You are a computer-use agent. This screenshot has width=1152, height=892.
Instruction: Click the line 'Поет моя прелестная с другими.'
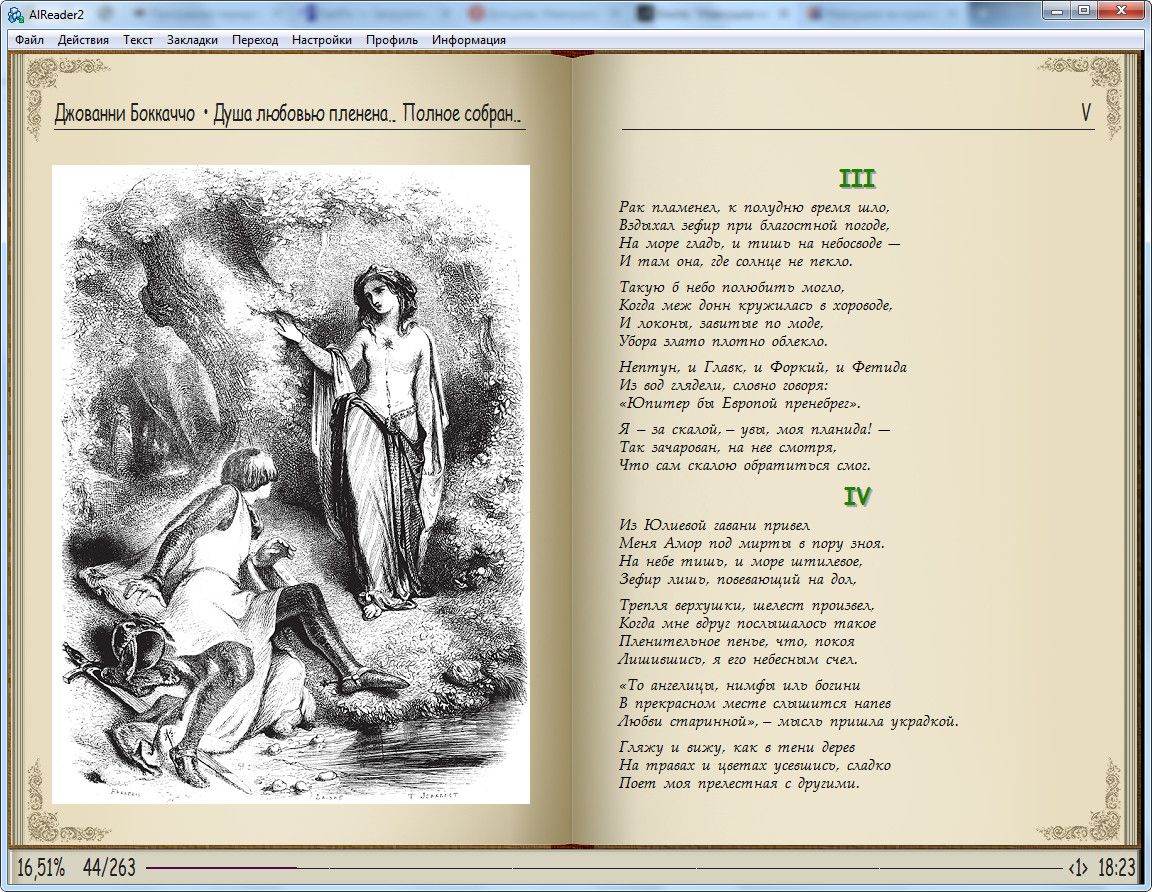(x=739, y=783)
